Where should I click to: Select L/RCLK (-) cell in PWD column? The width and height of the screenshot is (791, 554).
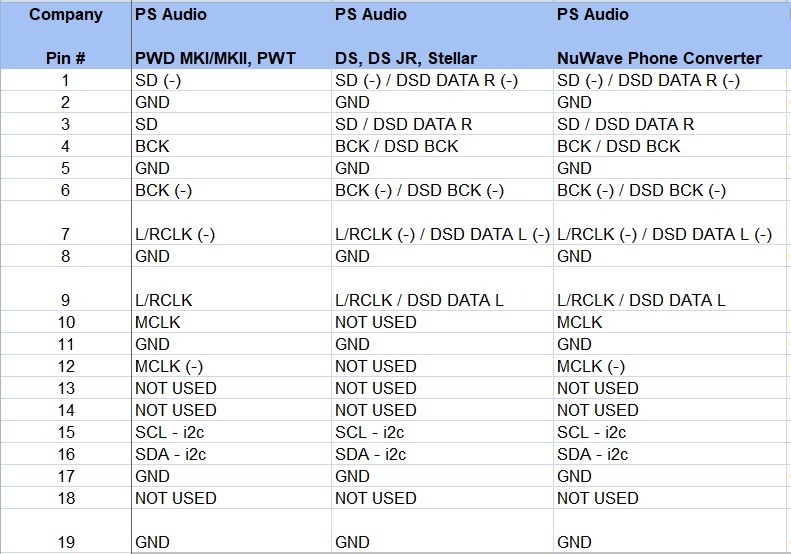231,223
